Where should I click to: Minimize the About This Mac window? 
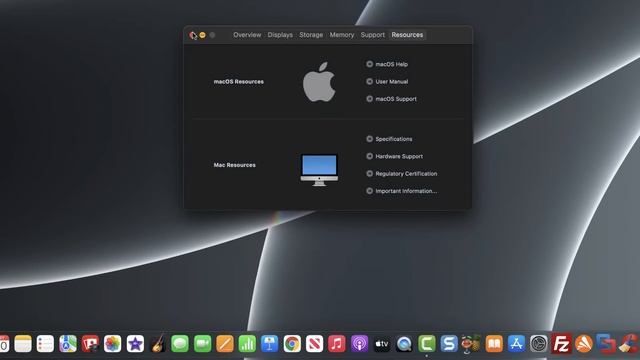tap(202, 35)
